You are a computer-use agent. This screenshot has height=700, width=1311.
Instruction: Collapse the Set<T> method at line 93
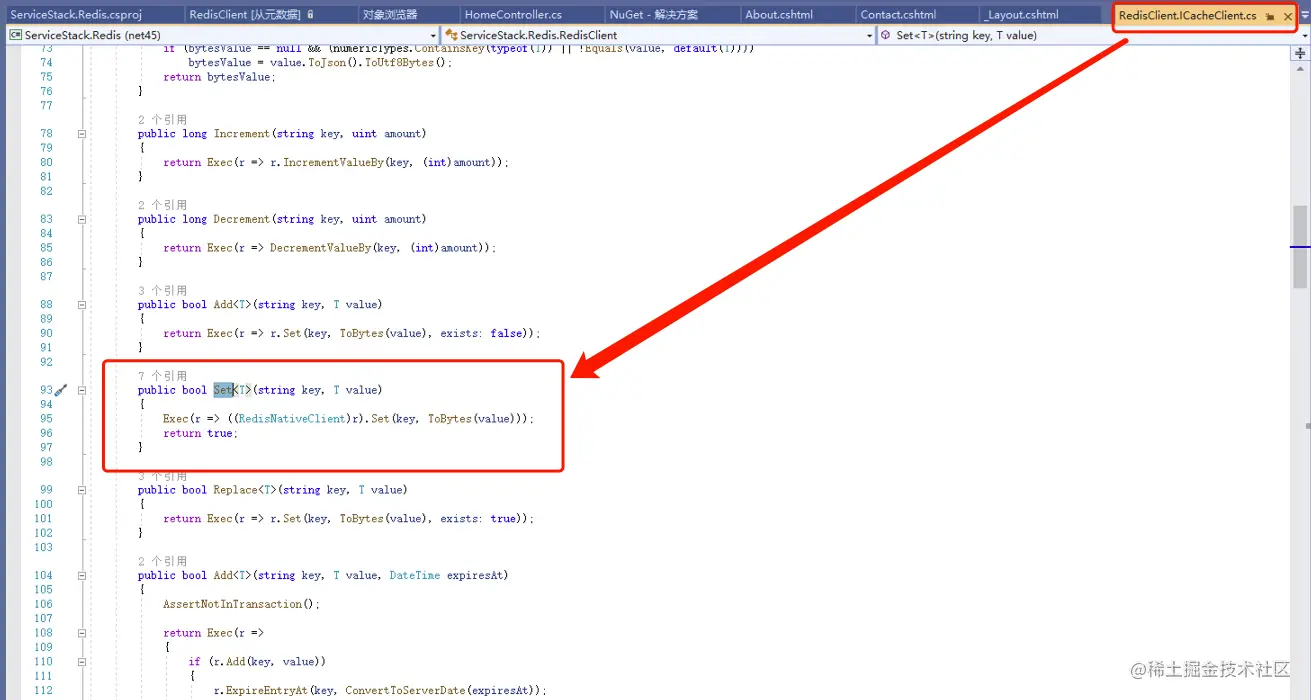[x=82, y=390]
